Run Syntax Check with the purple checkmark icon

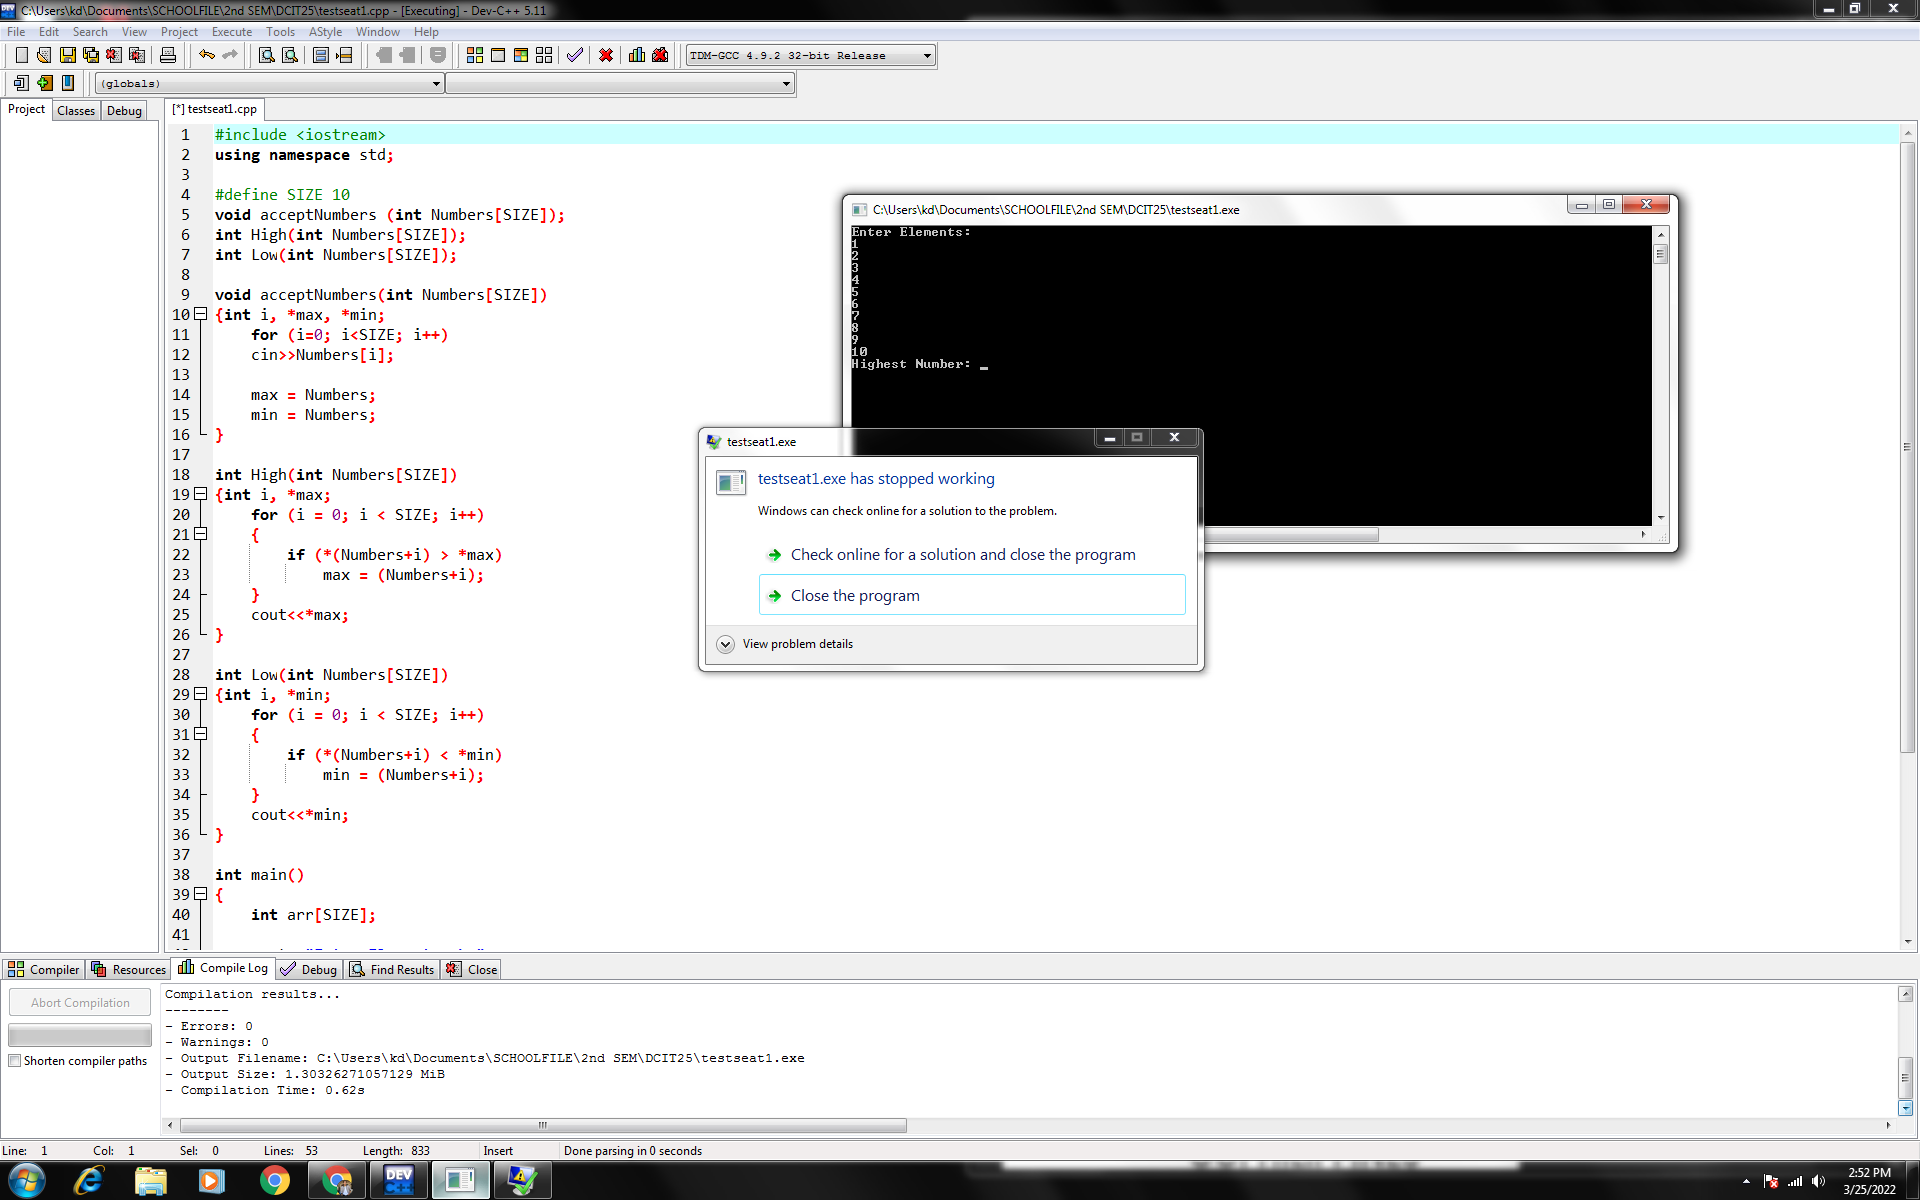575,55
